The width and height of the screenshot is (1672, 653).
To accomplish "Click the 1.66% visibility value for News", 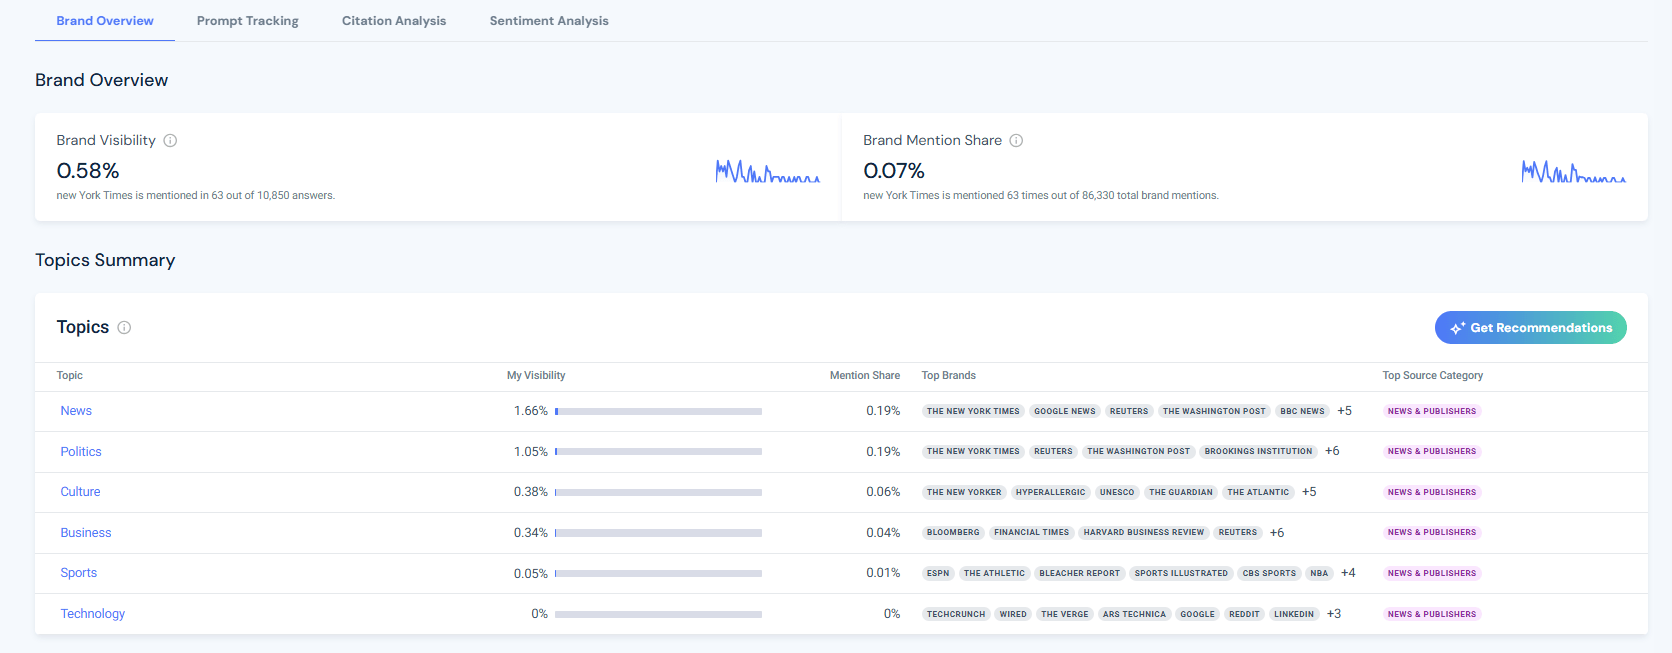I will [x=531, y=411].
